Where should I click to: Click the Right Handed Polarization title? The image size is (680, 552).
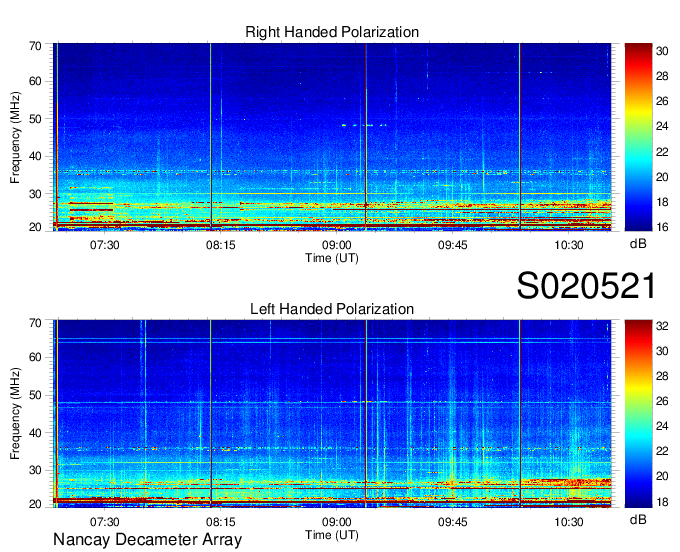point(332,32)
